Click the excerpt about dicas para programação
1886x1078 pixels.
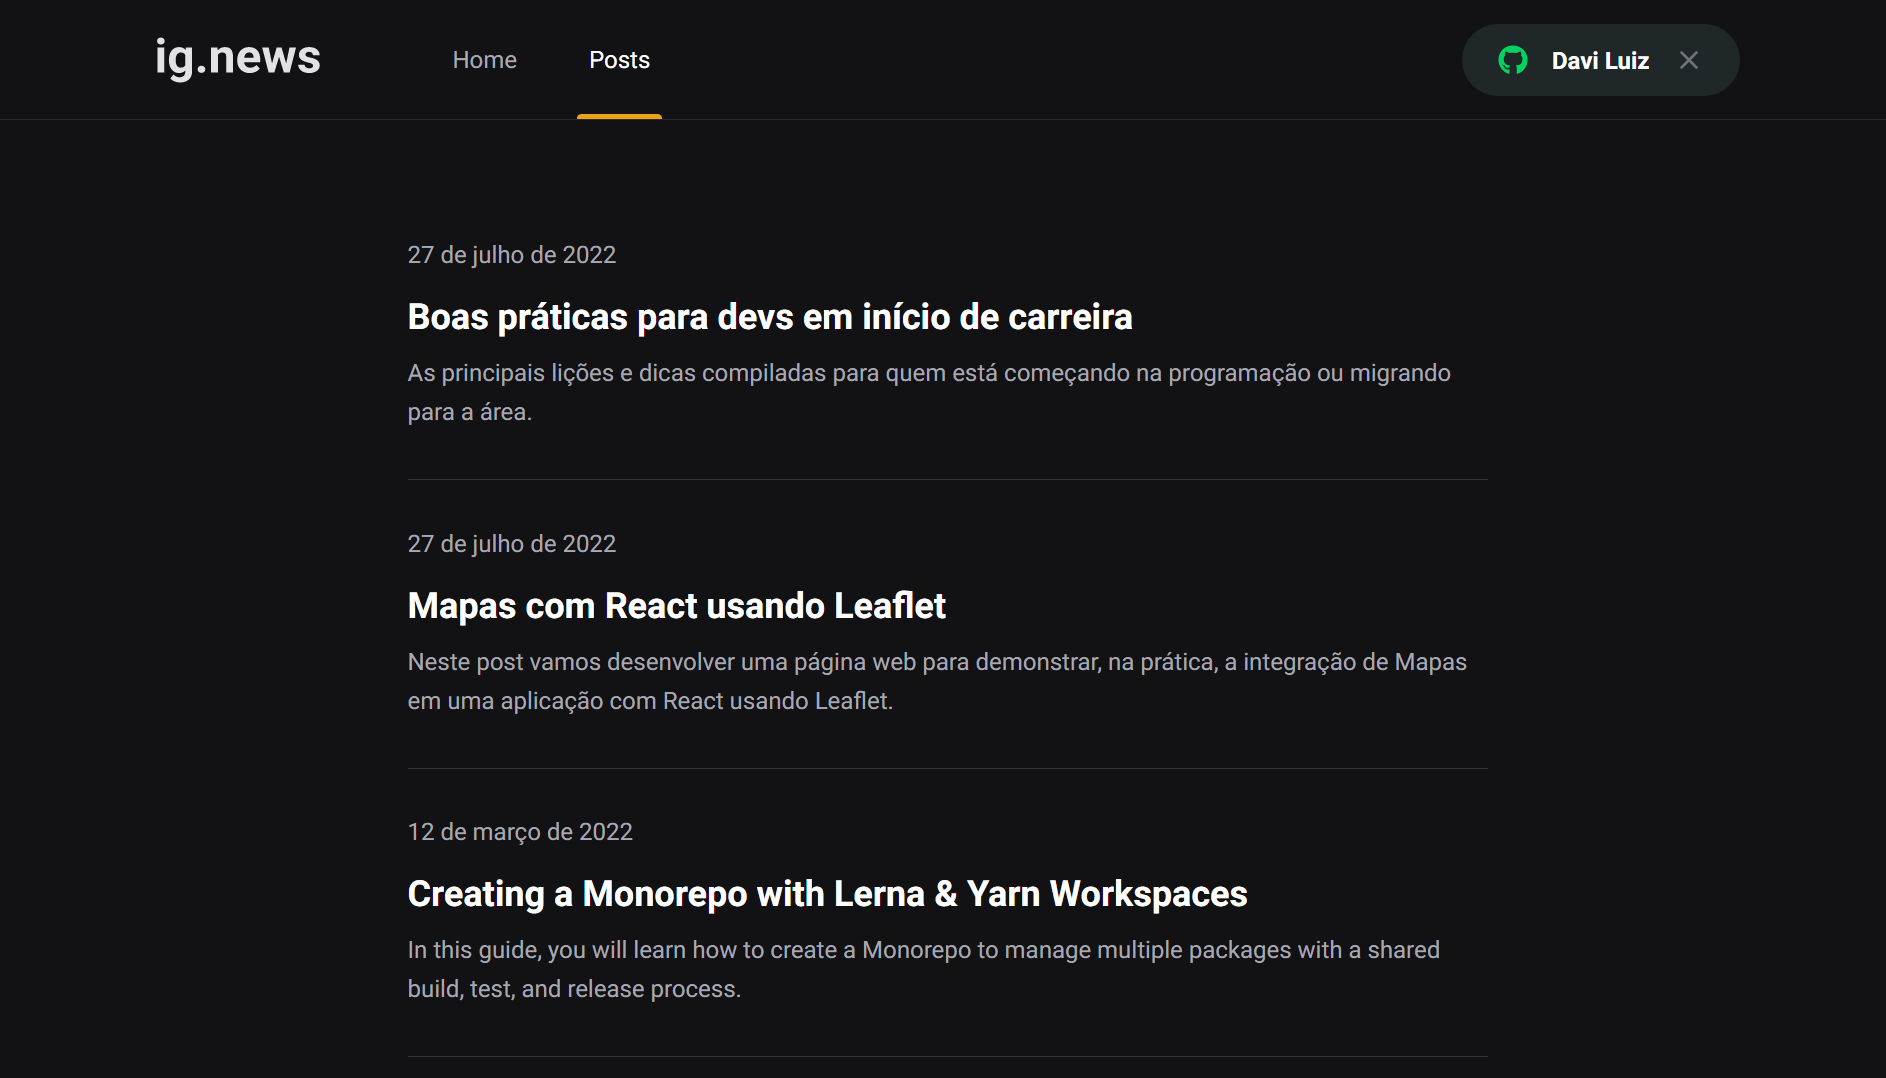tap(927, 391)
